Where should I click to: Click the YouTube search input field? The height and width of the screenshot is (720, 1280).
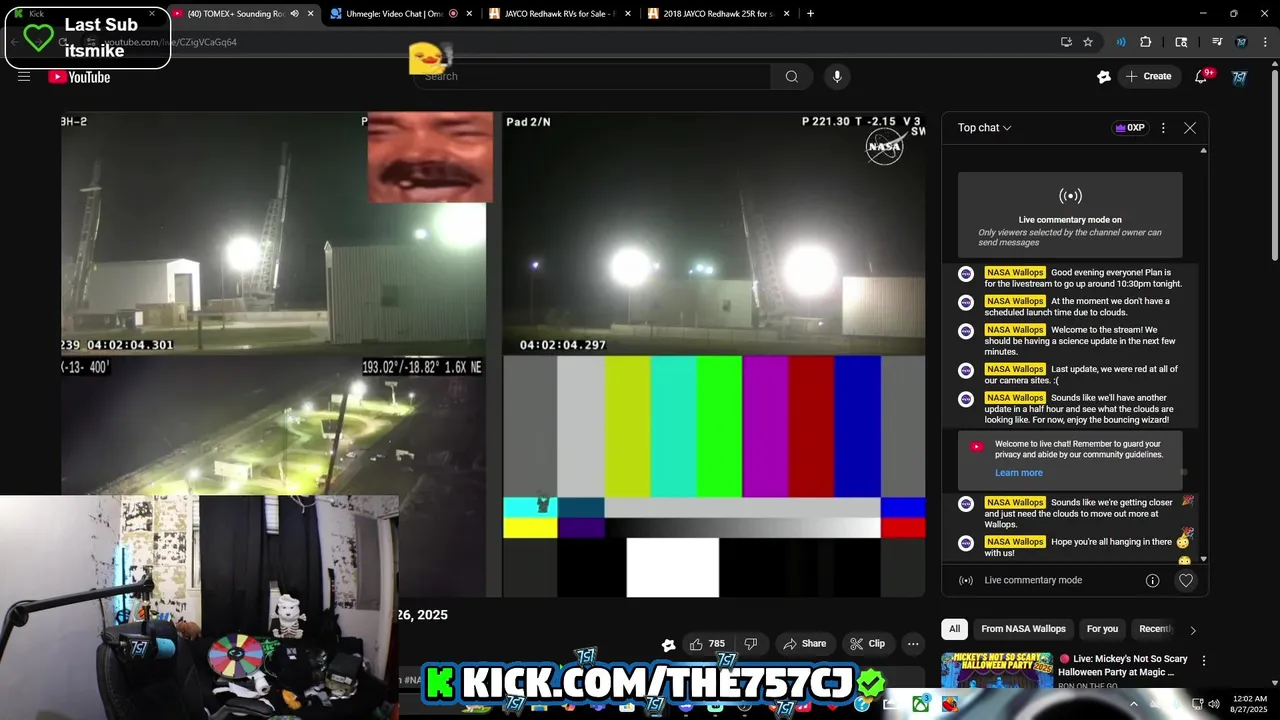pos(592,76)
